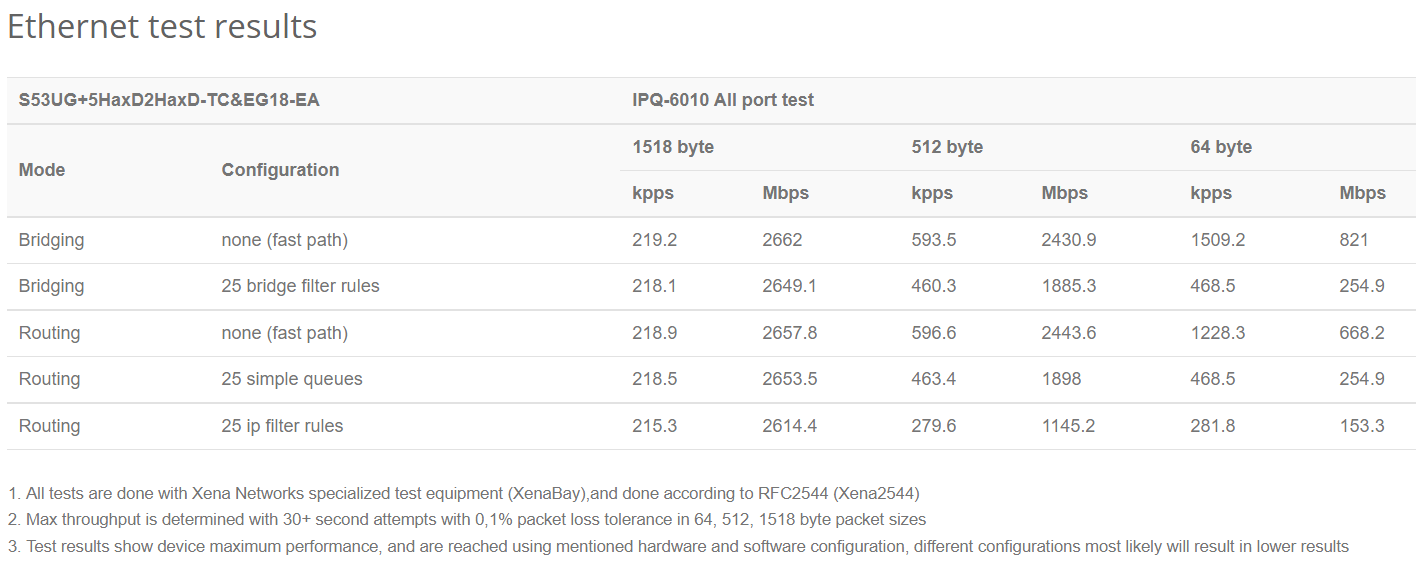The height and width of the screenshot is (581, 1416).
Task: Select the 25 simple queues configuration cell
Action: coord(292,379)
